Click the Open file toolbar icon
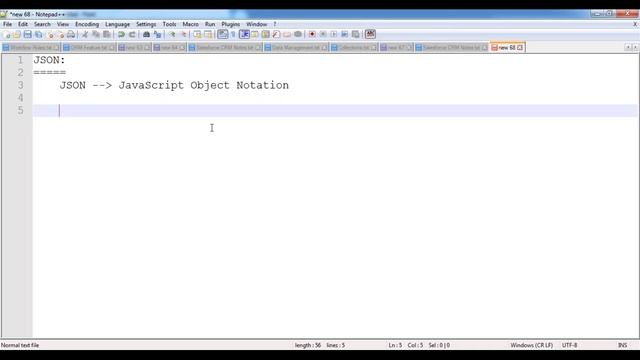Viewport: 640px width, 360px height. (17, 35)
